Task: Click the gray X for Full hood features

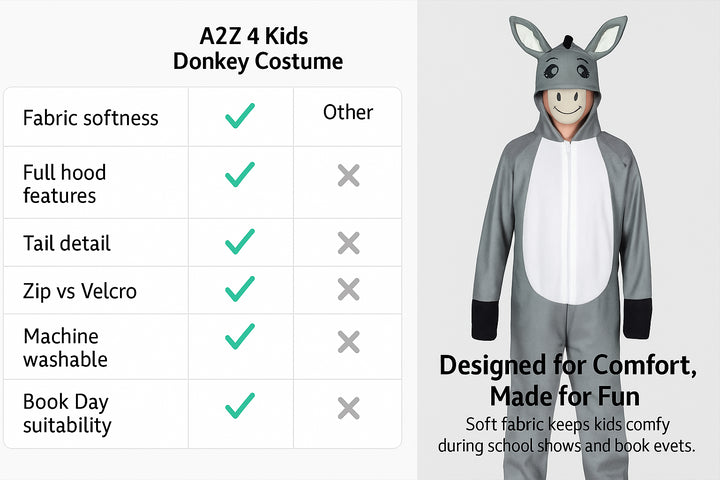Action: [x=349, y=175]
